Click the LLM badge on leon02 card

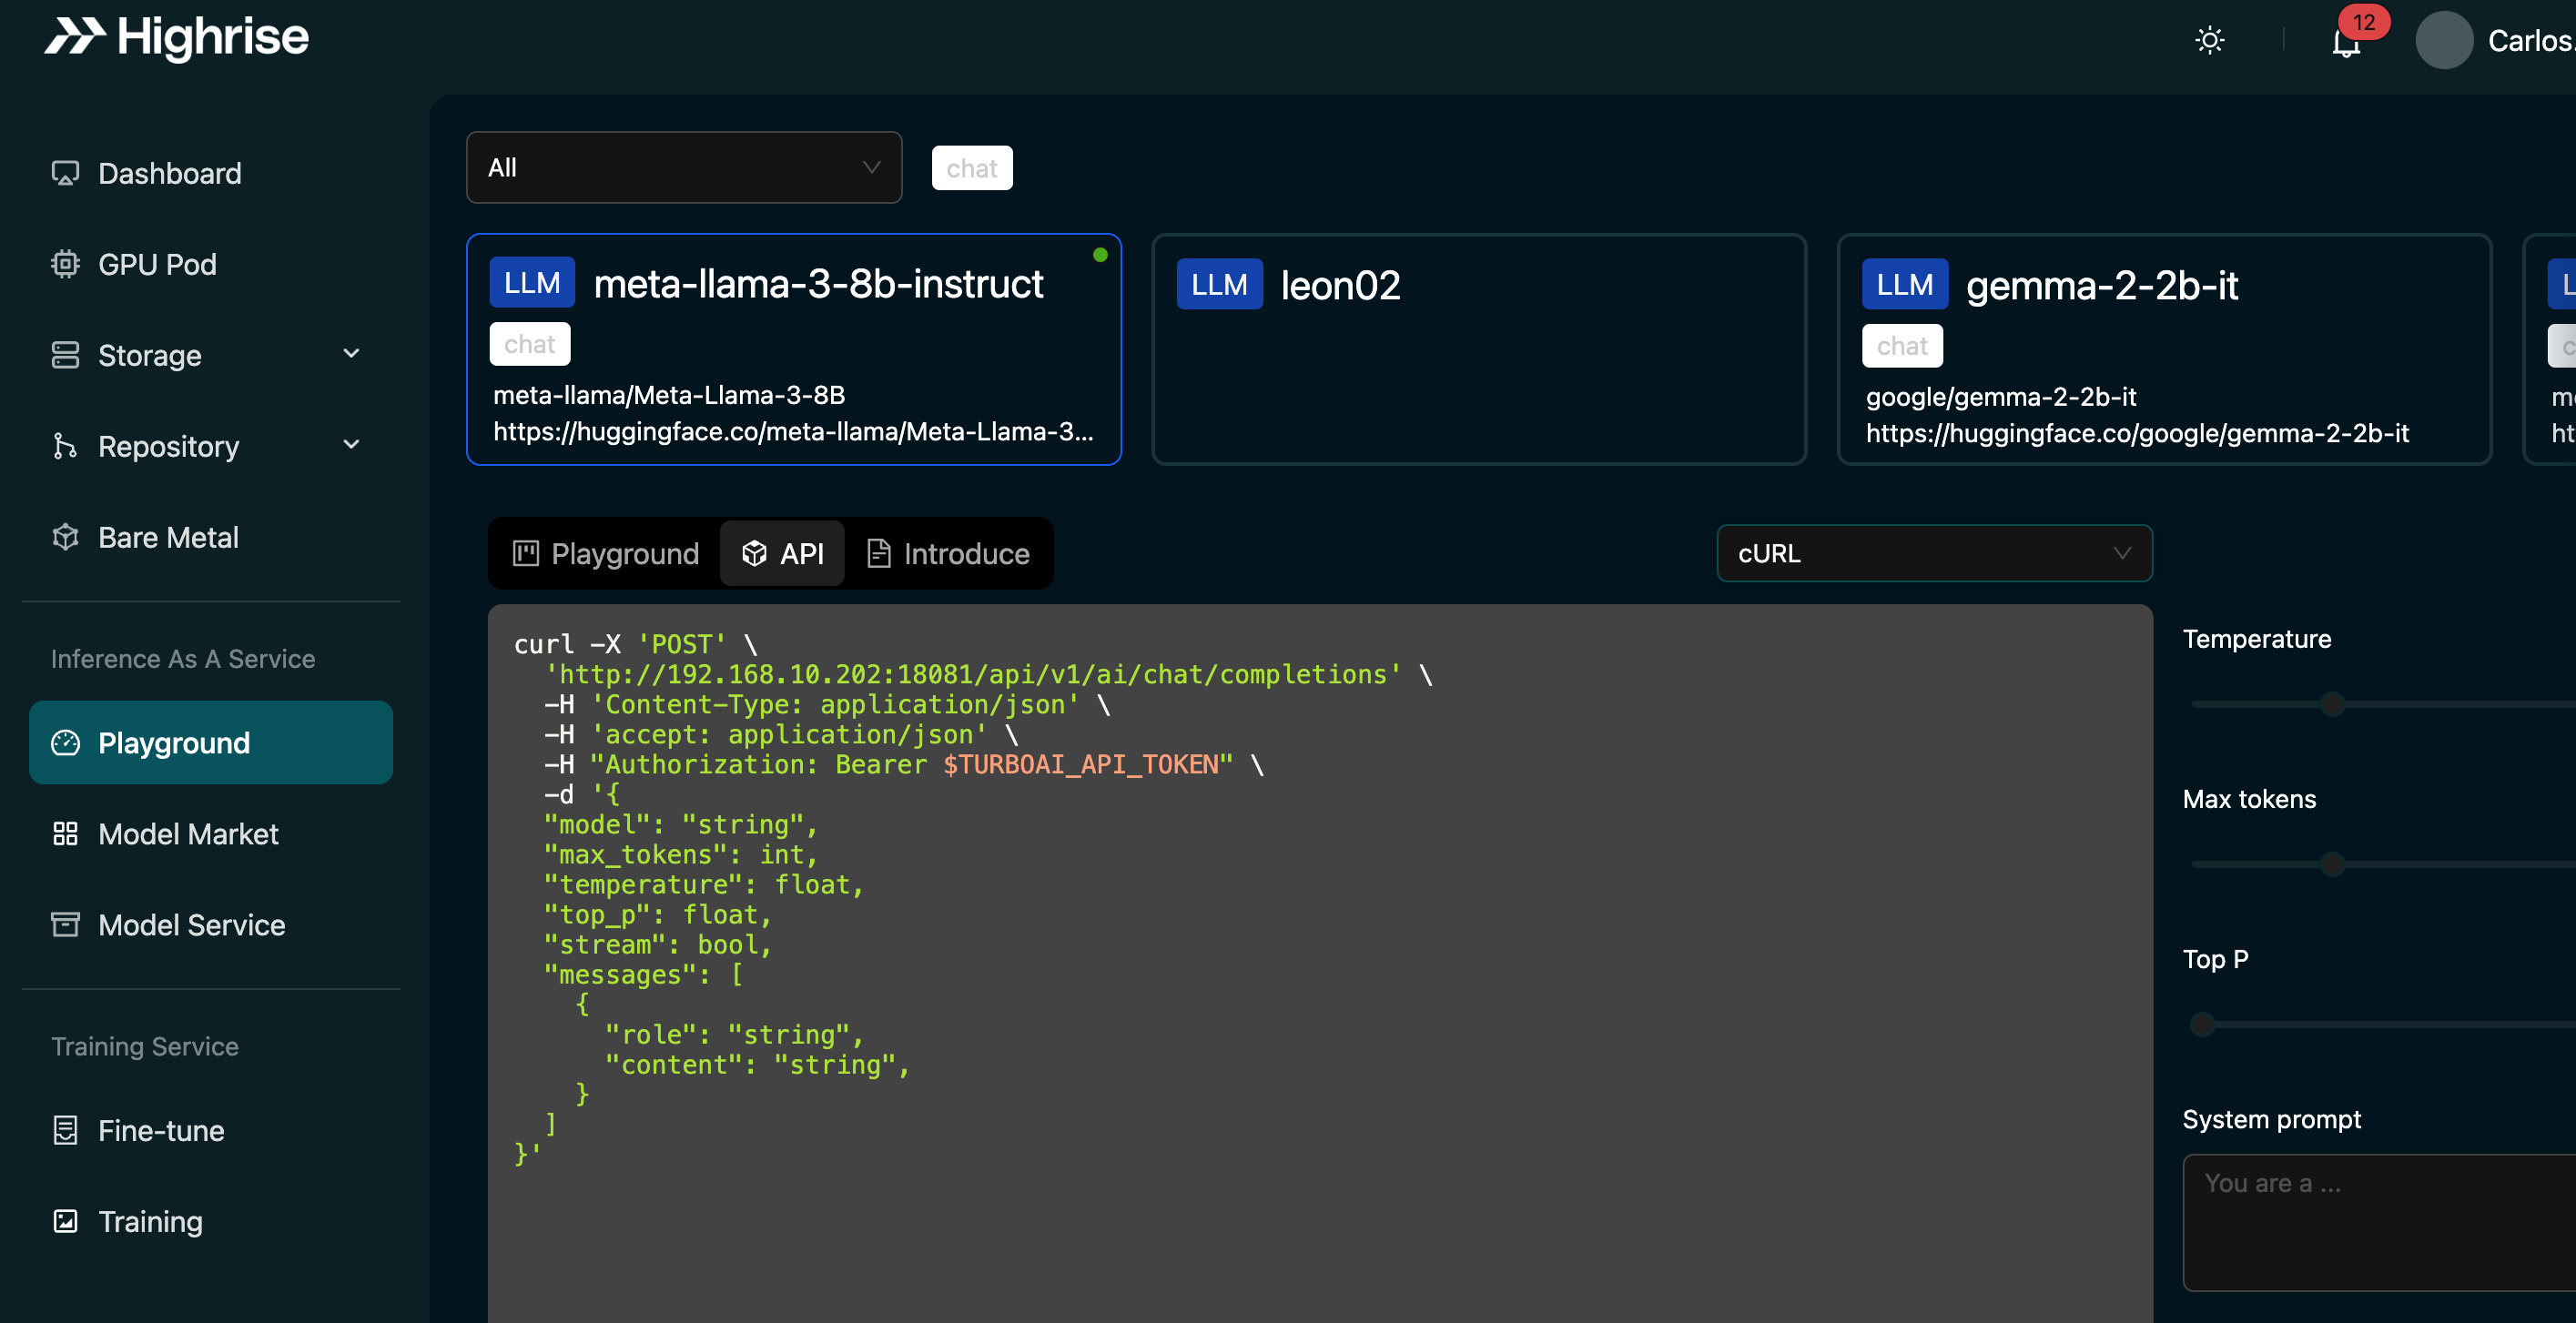pyautogui.click(x=1219, y=284)
